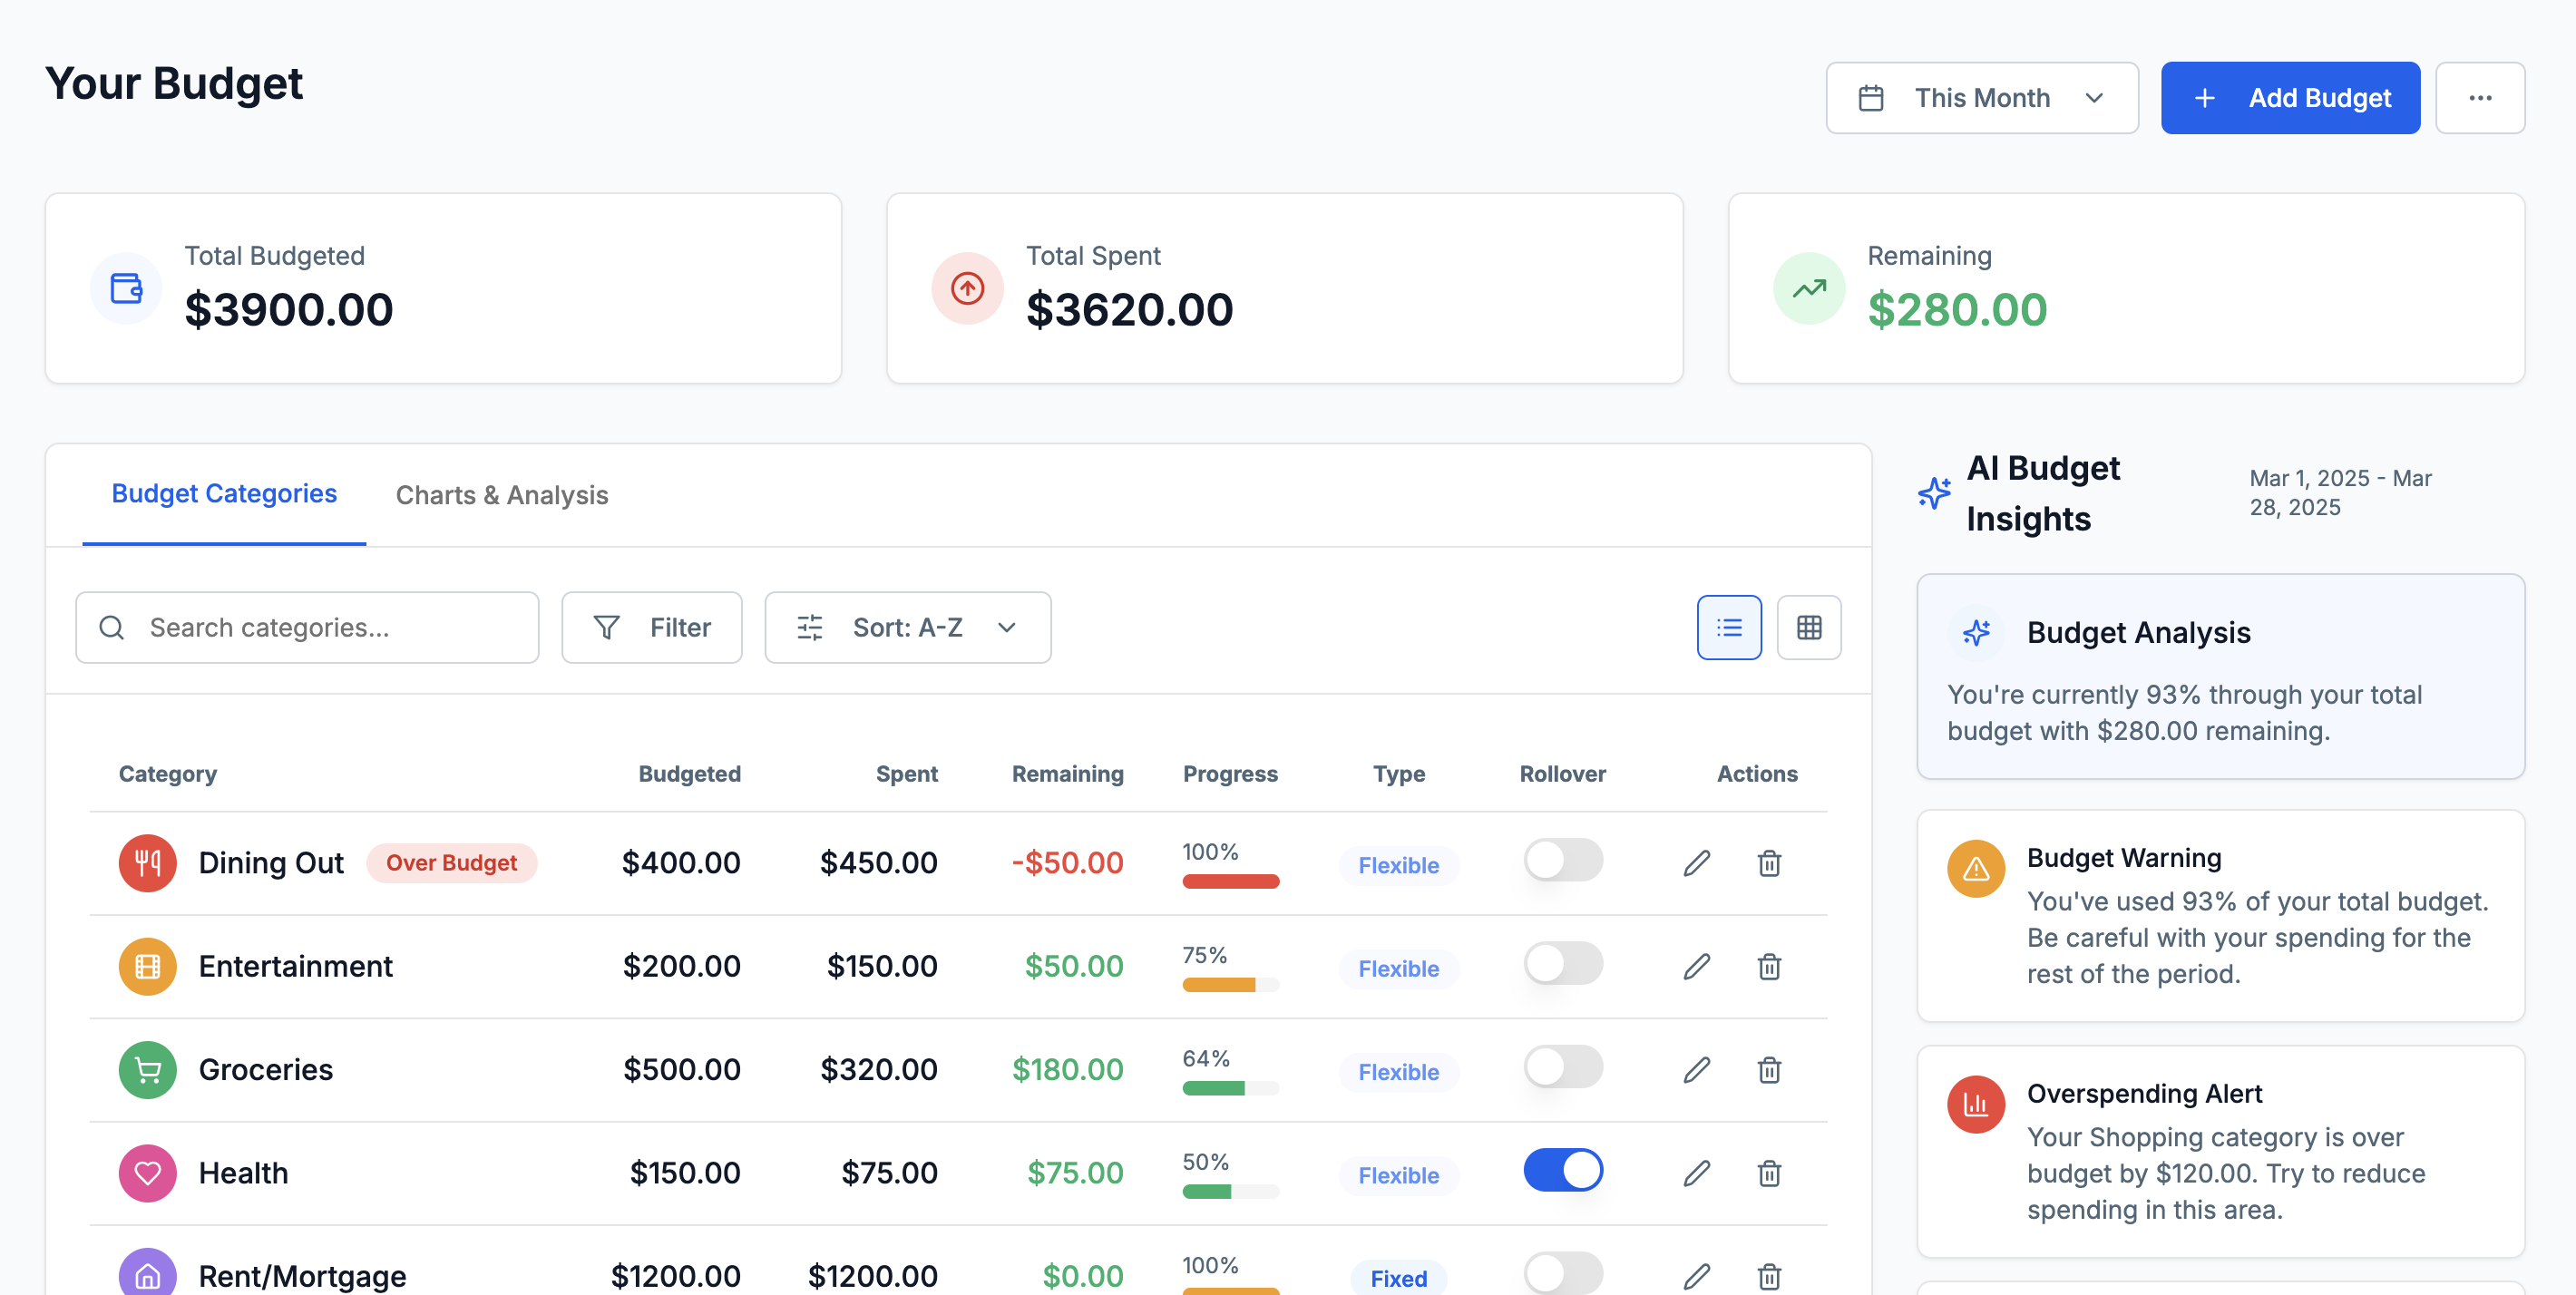The image size is (2576, 1295).
Task: Edit the Dining Out budget with pencil icon
Action: pos(1696,862)
